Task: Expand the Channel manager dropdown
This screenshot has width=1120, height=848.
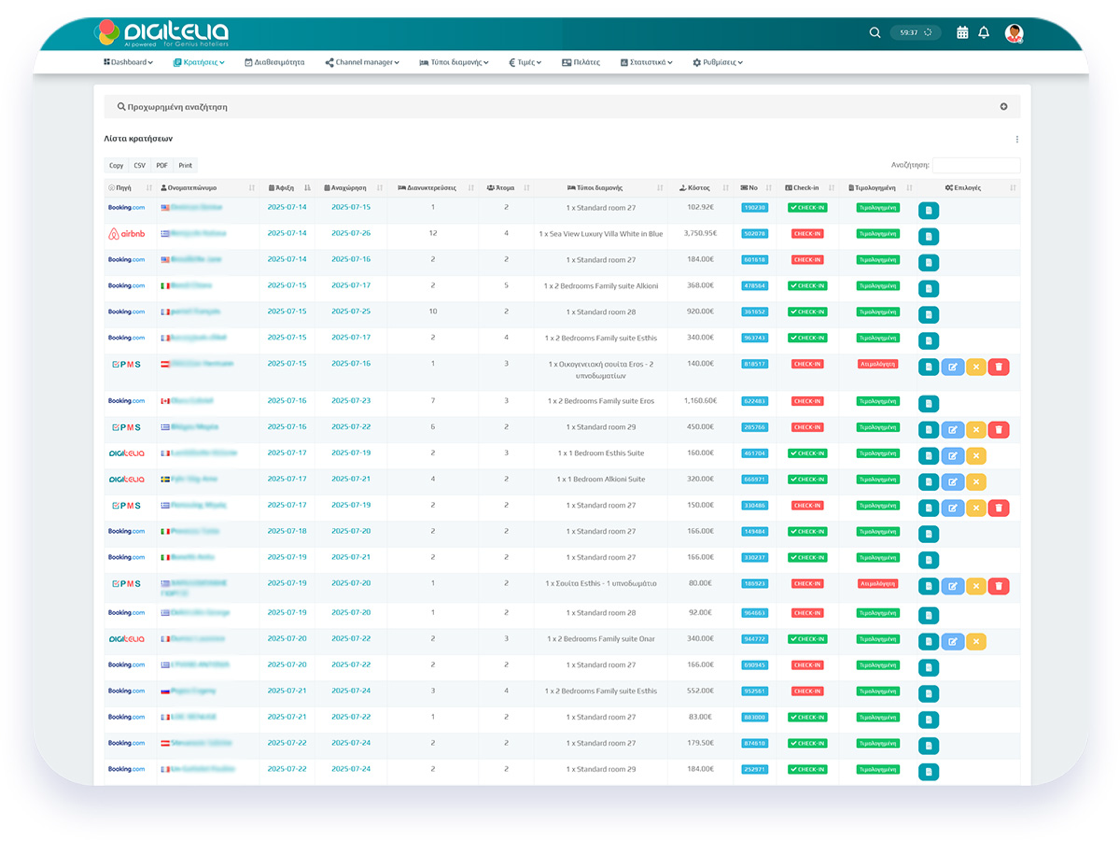Action: (362, 63)
